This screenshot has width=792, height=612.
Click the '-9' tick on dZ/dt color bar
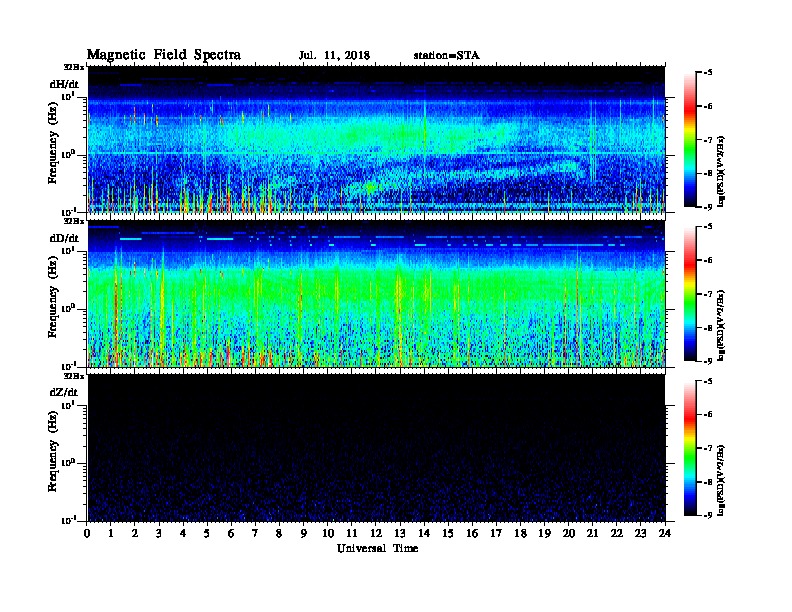coord(708,515)
